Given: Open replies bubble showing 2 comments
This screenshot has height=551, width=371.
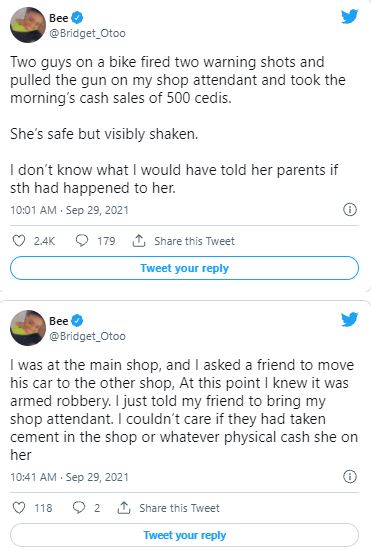Looking at the screenshot, I should pos(79,508).
